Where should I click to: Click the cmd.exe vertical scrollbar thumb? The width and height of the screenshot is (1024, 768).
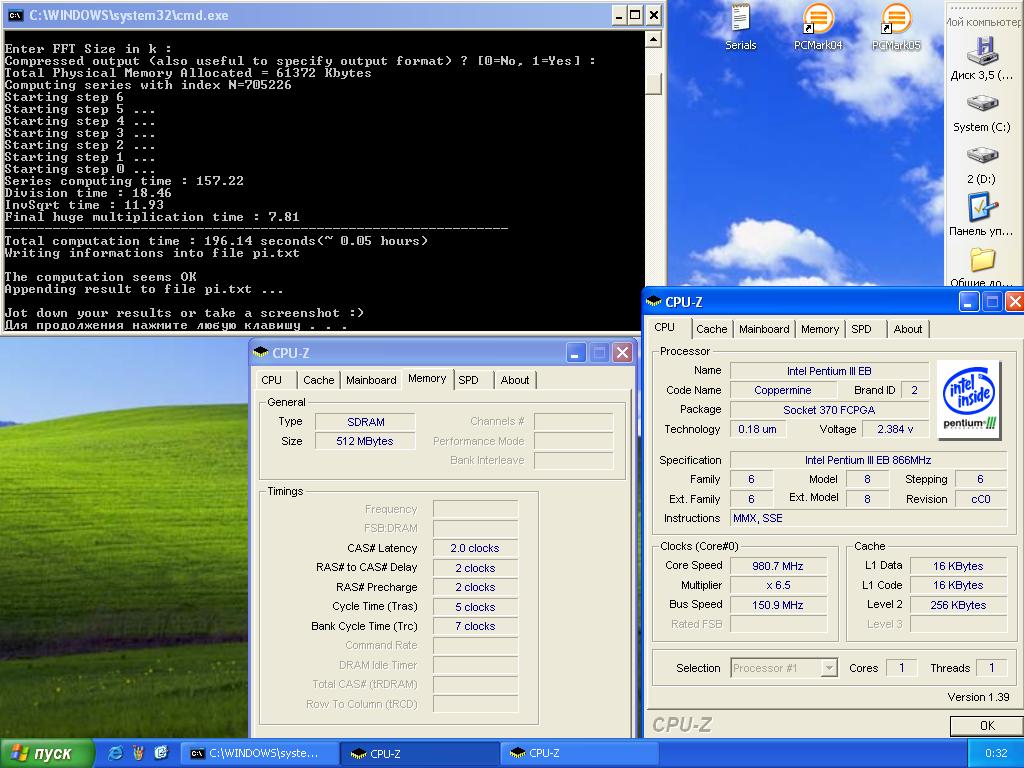click(x=653, y=84)
